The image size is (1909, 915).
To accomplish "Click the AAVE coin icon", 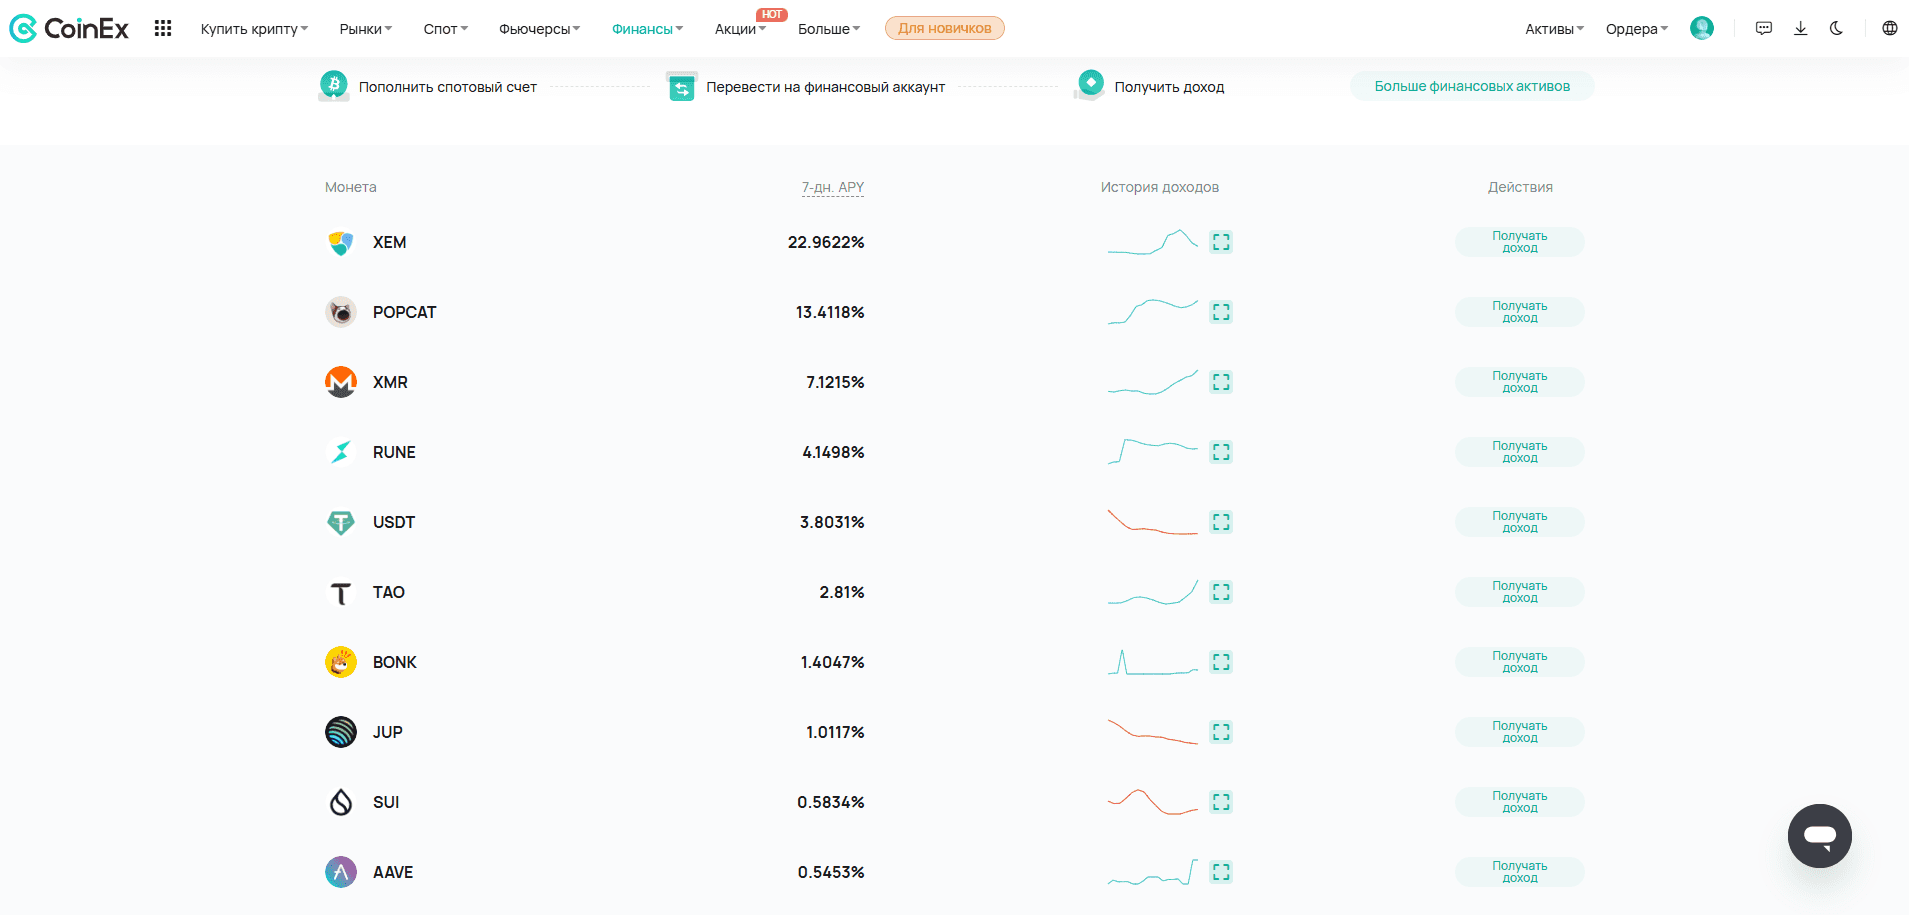I will click(x=341, y=872).
